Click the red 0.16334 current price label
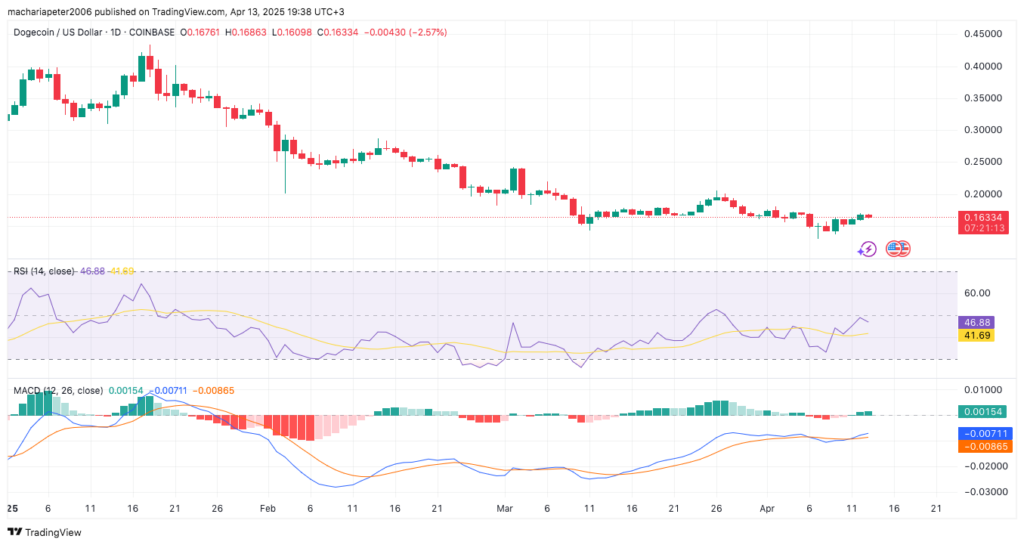The image size is (1024, 545). coord(982,217)
